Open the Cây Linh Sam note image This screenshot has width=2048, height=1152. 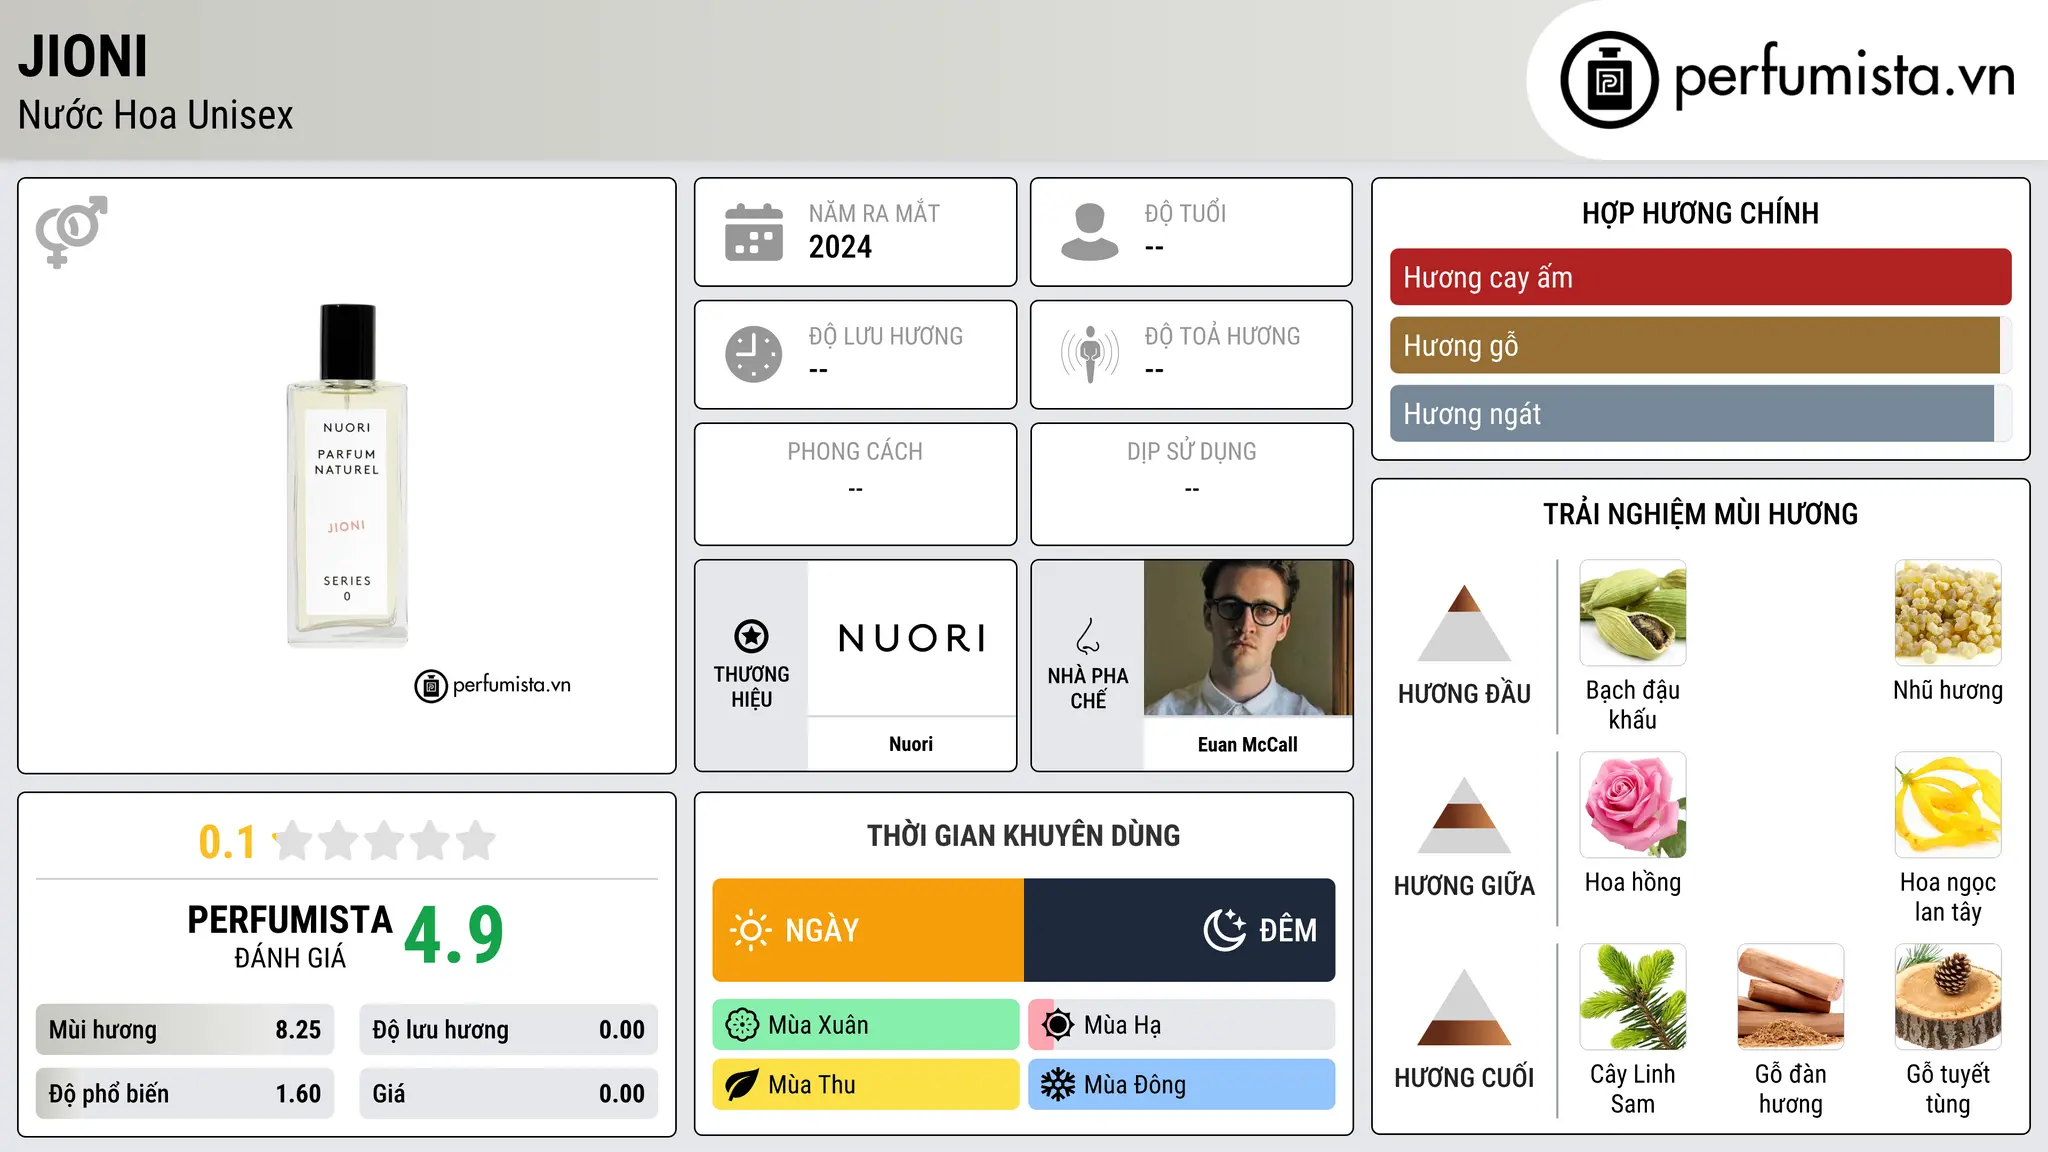pos(1633,997)
